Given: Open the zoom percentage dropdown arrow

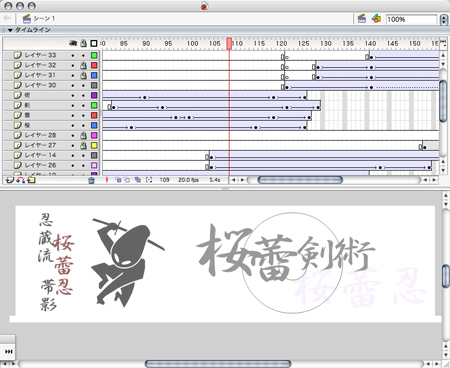Looking at the screenshot, I should (x=444, y=20).
